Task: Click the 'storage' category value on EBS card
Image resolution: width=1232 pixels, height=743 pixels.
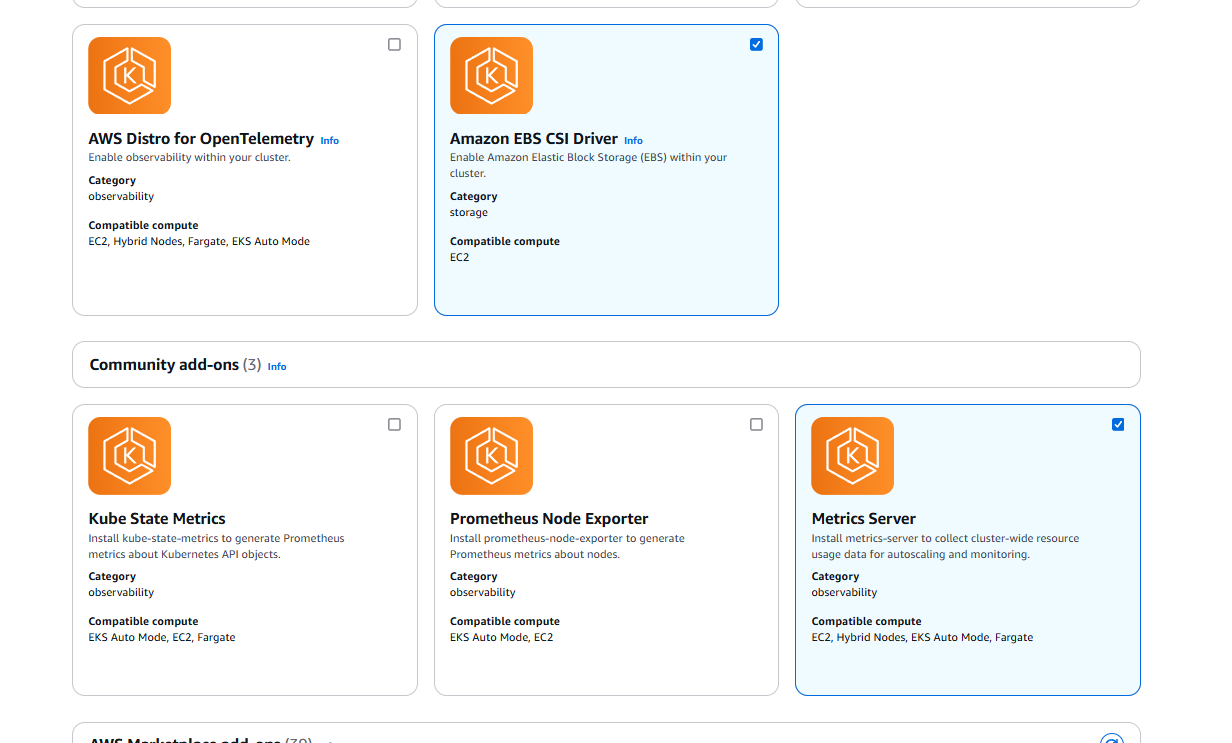Action: (x=469, y=213)
